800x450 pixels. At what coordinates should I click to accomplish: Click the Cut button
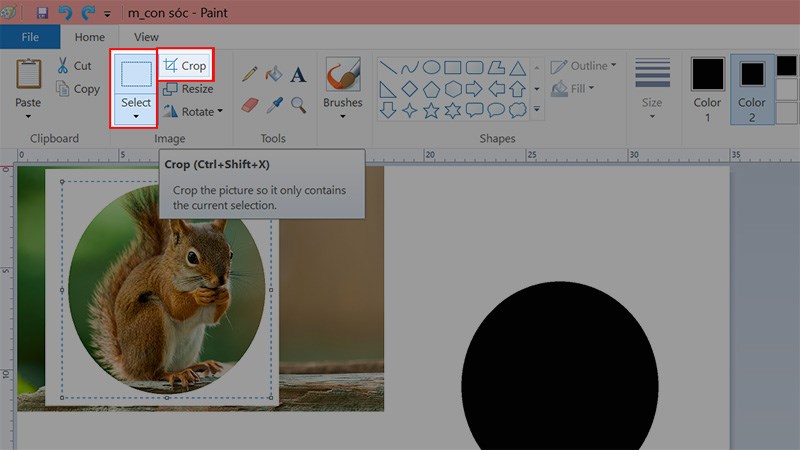coord(74,66)
